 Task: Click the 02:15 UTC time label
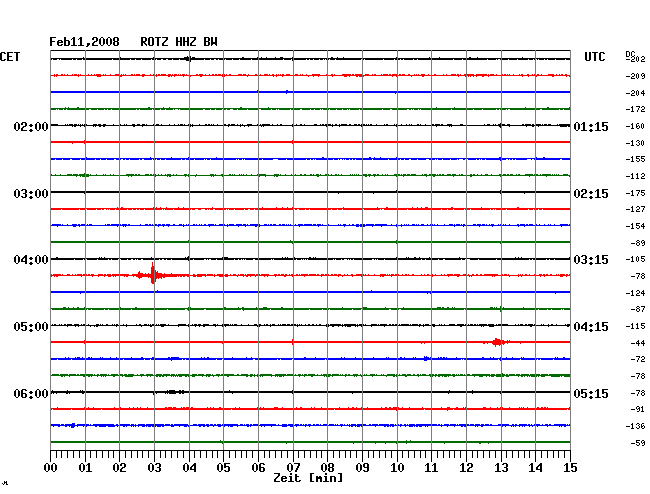tap(591, 194)
